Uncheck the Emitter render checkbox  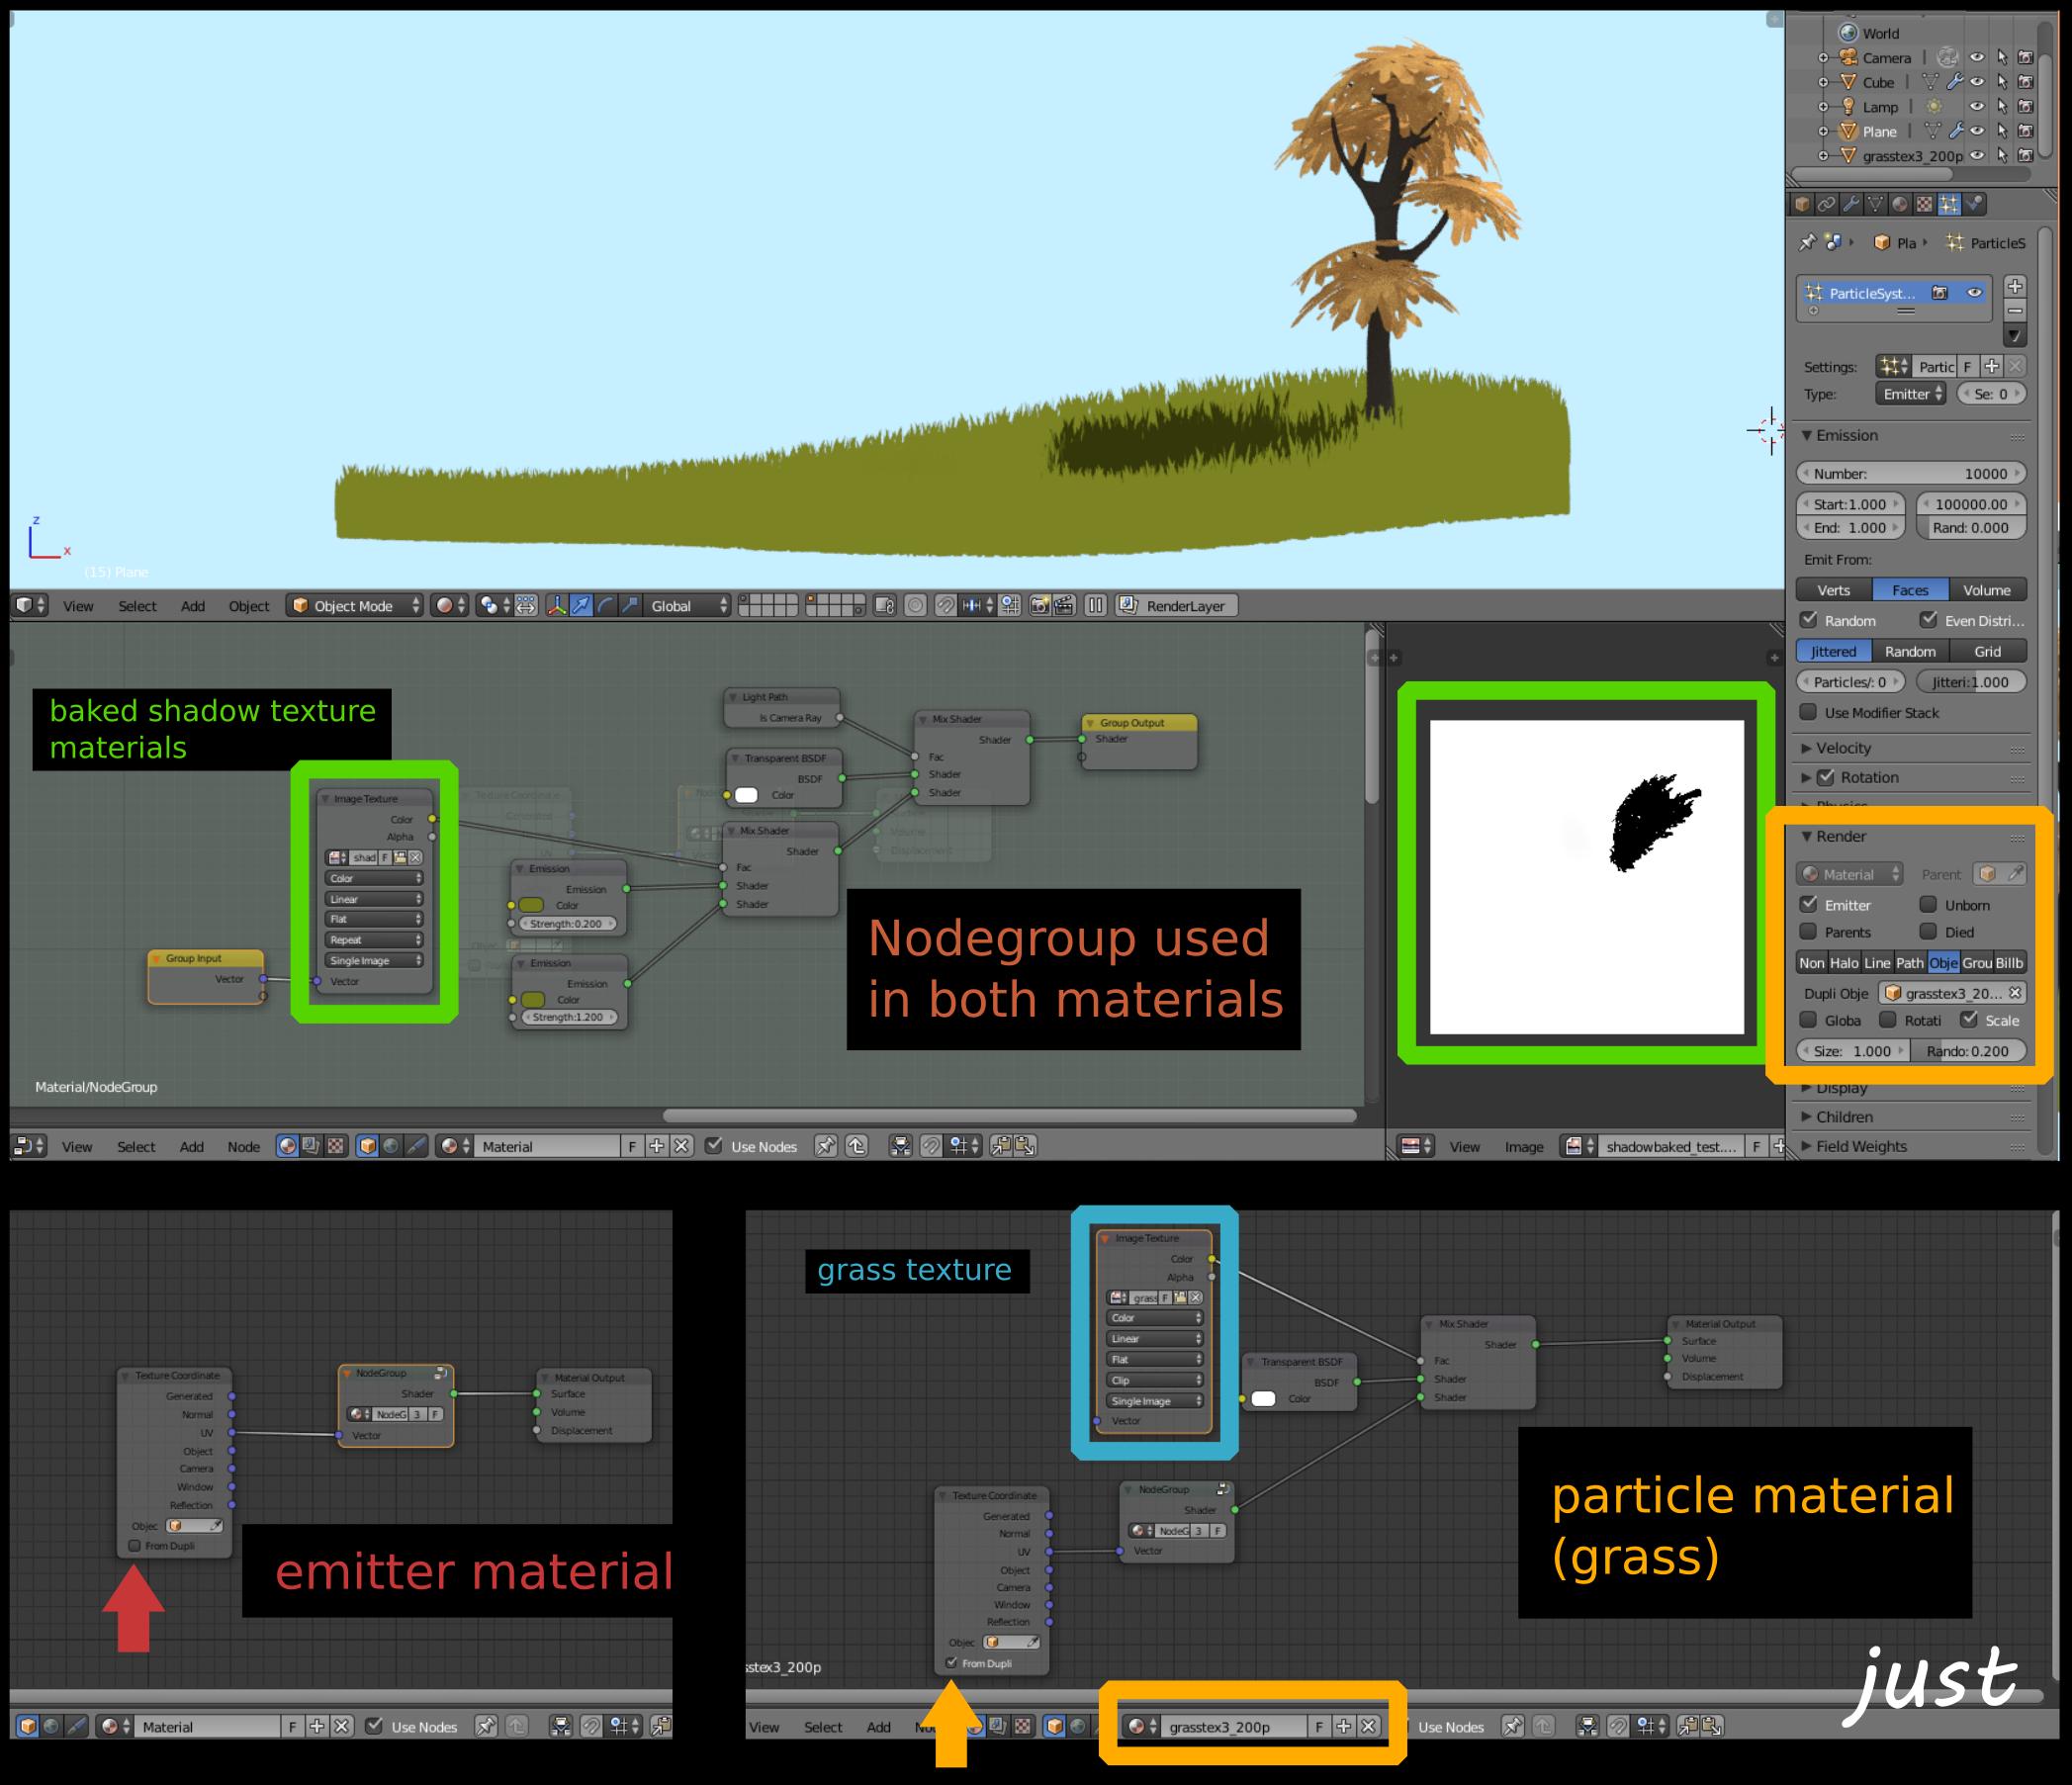click(x=1809, y=904)
